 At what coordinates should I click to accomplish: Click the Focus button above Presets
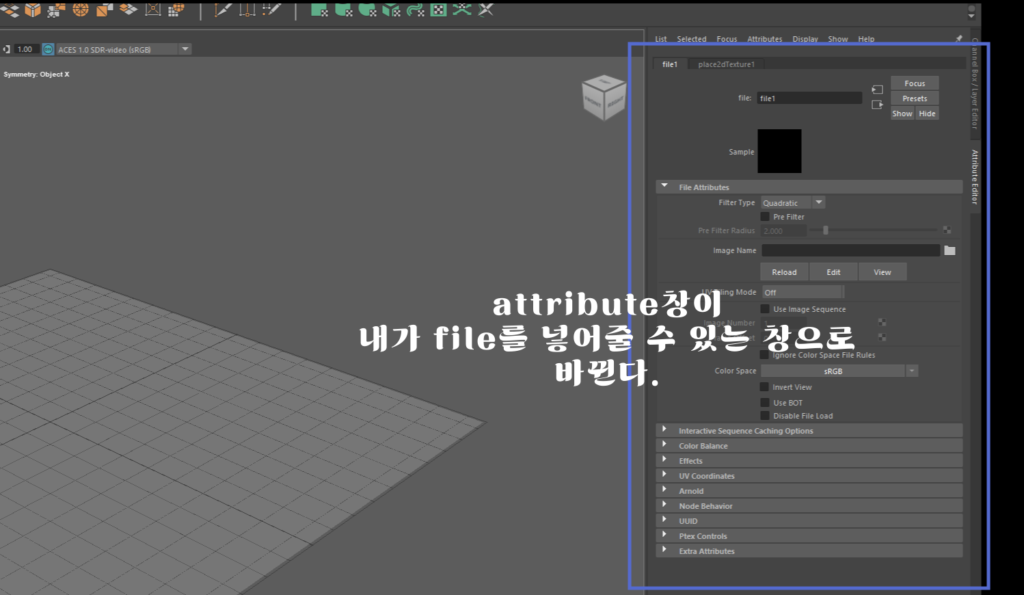(914, 84)
